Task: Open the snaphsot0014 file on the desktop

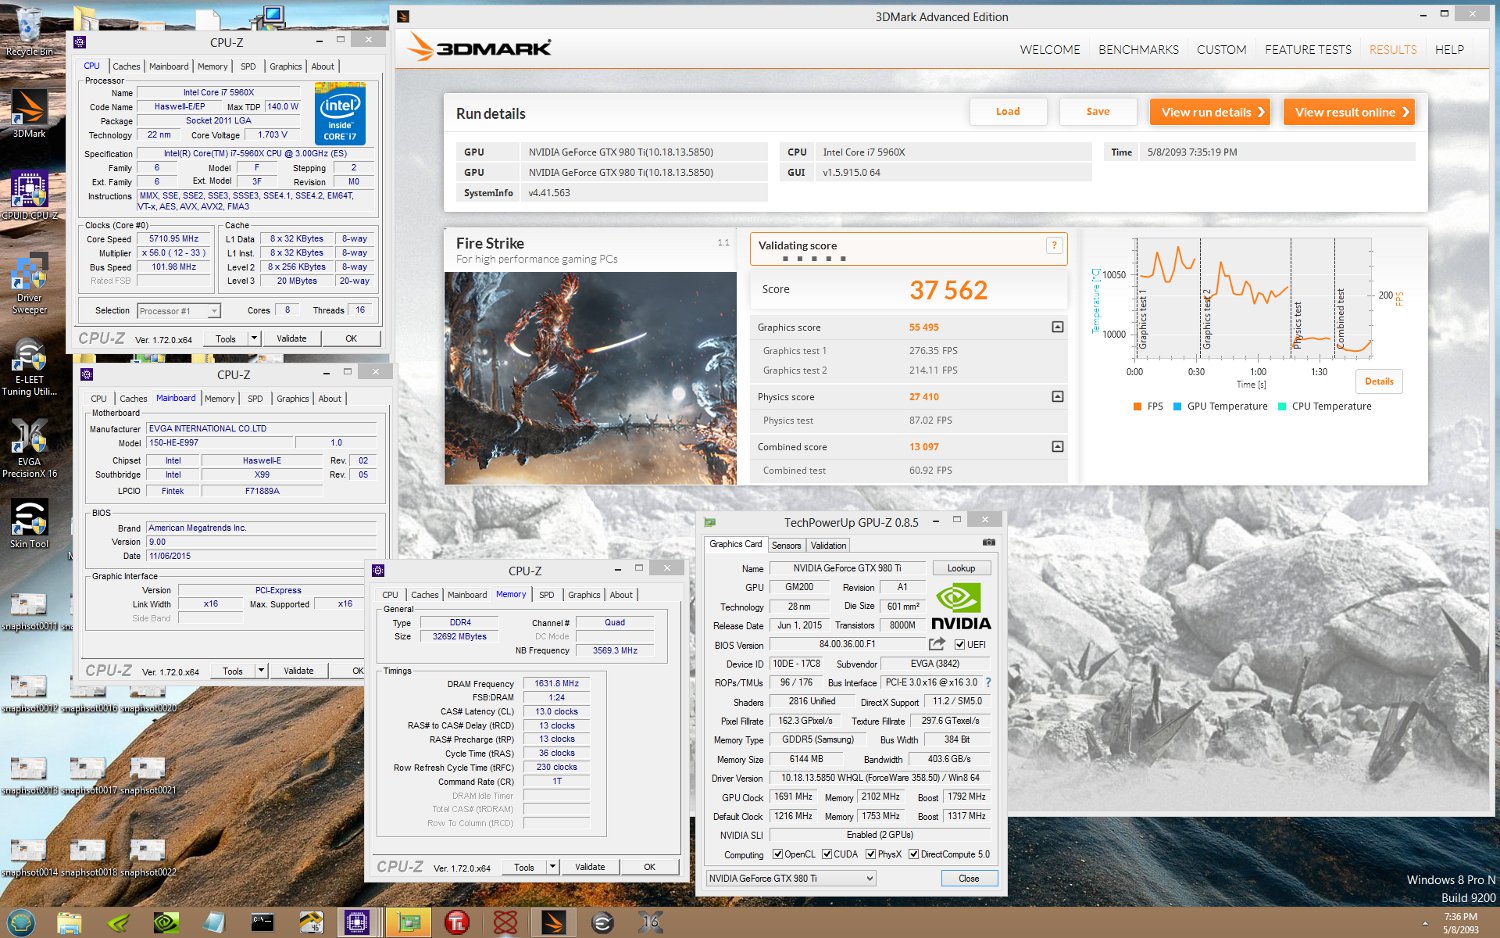Action: pos(29,857)
